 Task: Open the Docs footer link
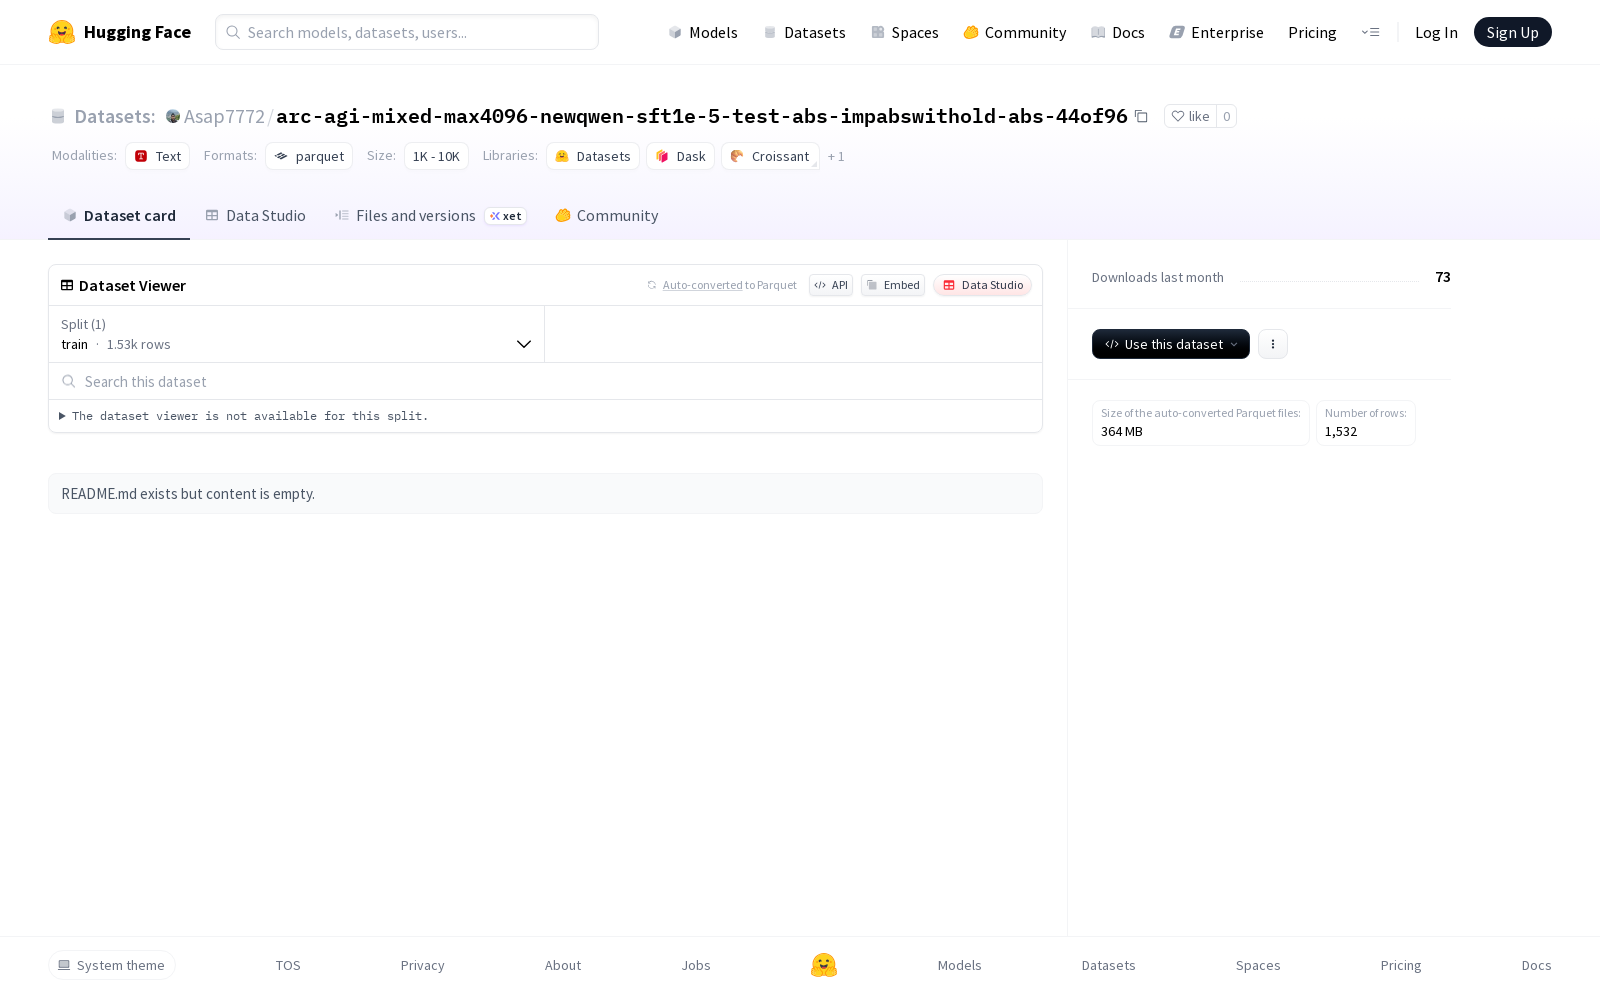1536,965
